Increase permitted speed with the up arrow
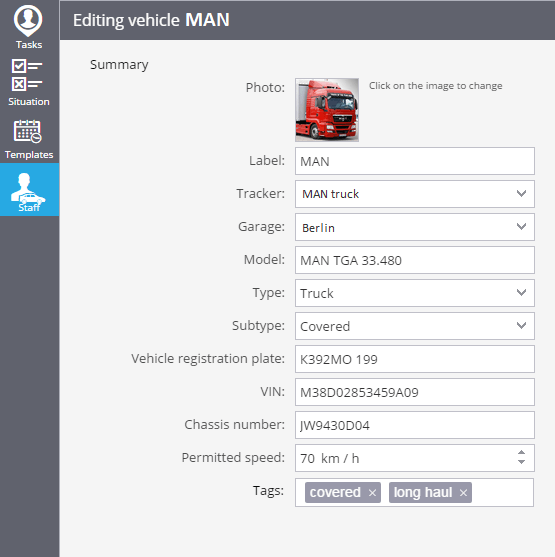The height and width of the screenshot is (557, 555). click(521, 453)
